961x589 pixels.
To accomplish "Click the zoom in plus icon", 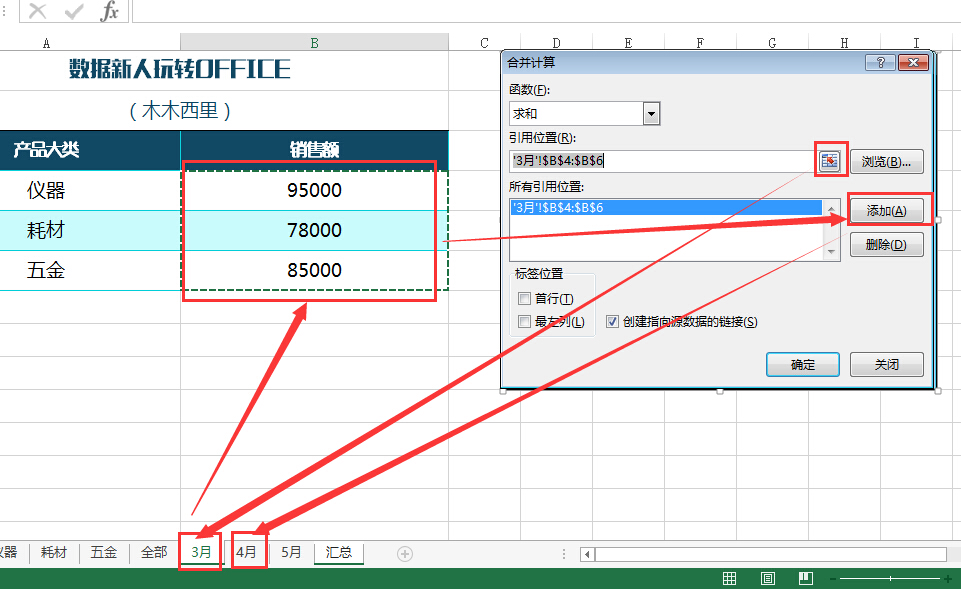I will (x=948, y=579).
